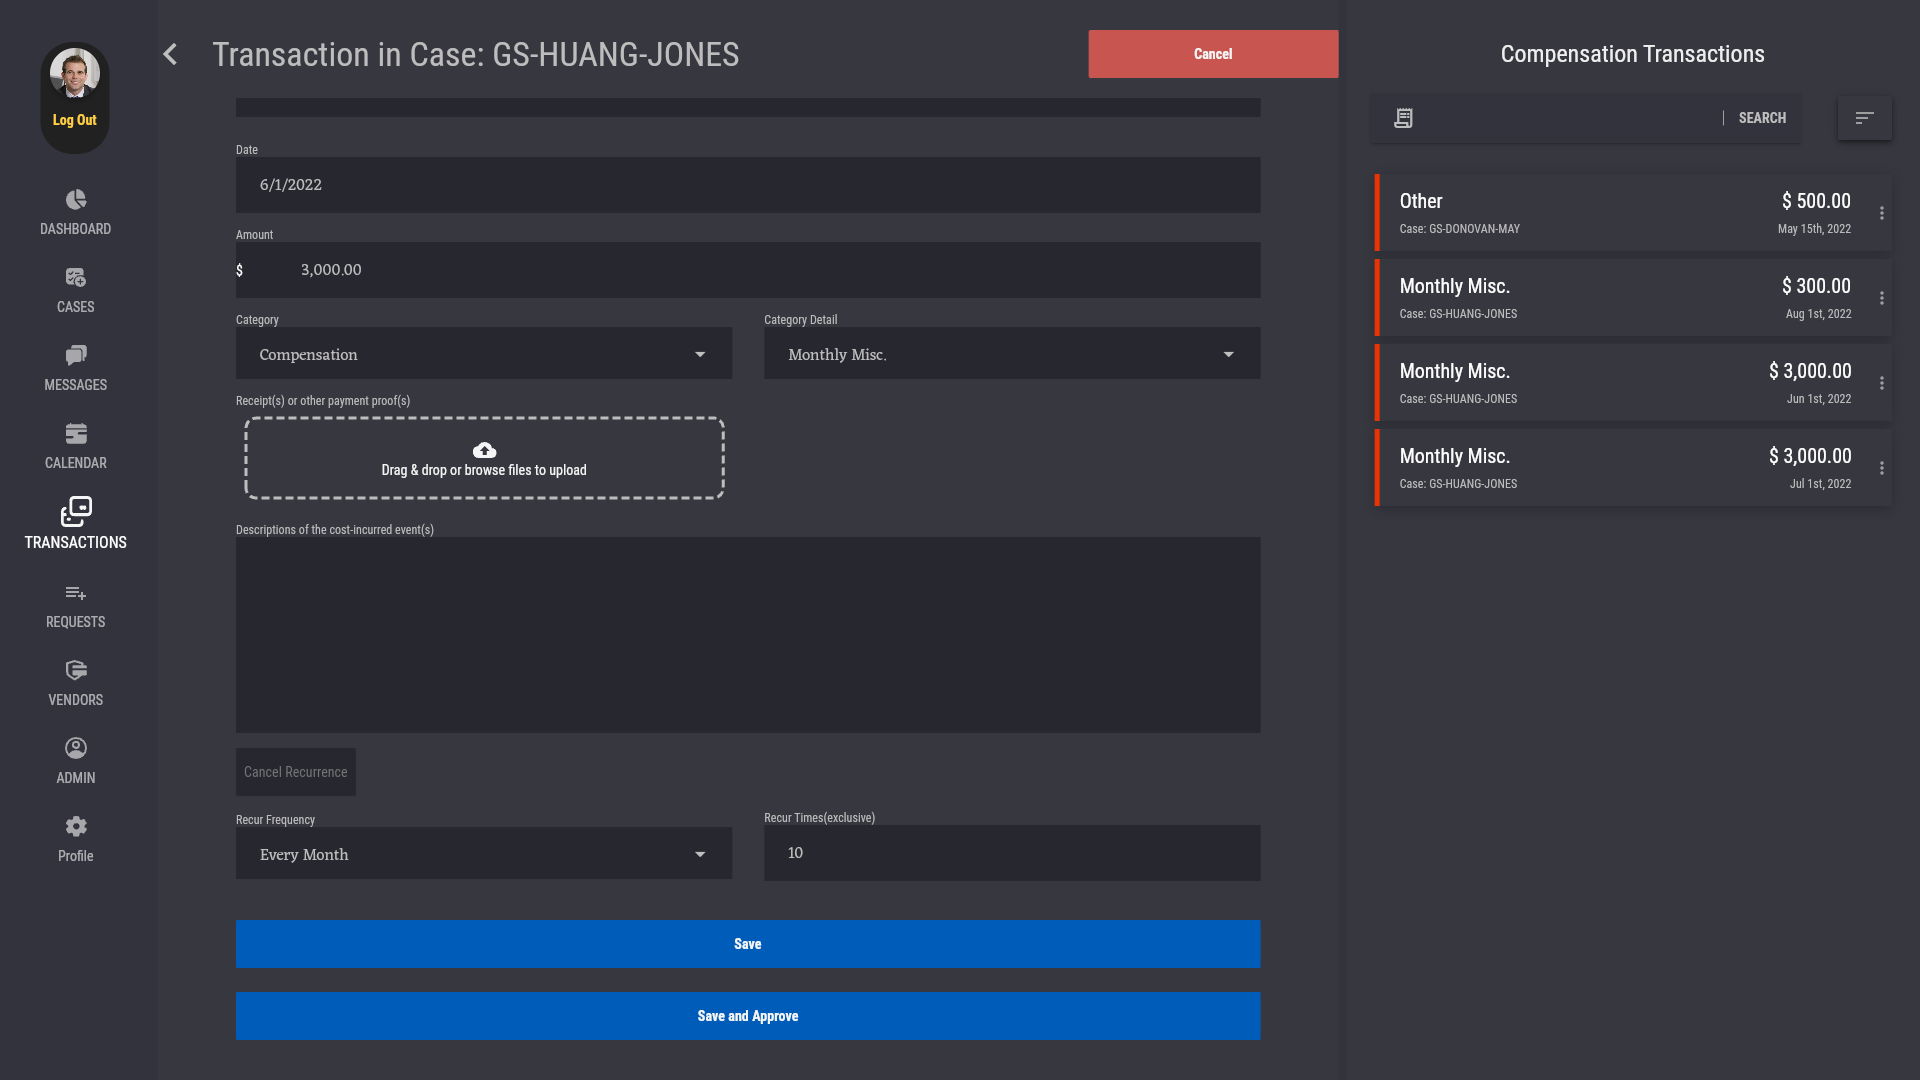1920x1080 pixels.
Task: Open the Requests list icon
Action: 76,593
